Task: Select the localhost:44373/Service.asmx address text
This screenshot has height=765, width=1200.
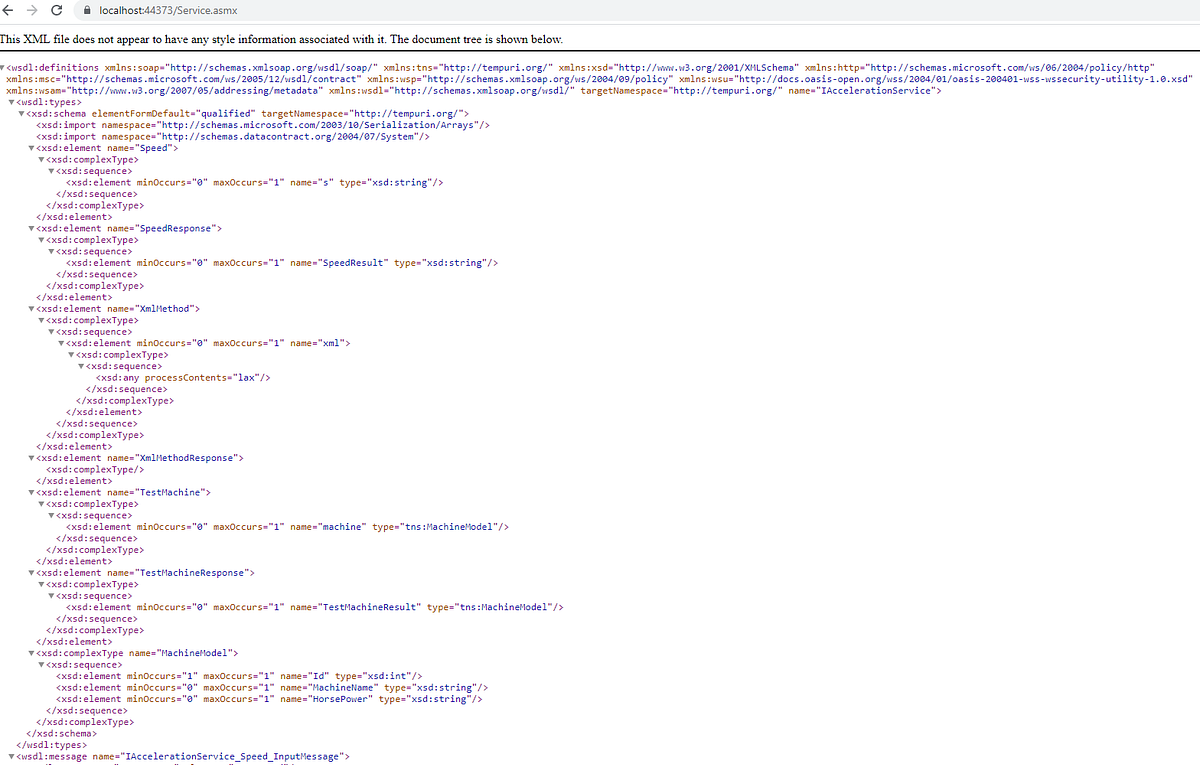Action: pos(170,10)
